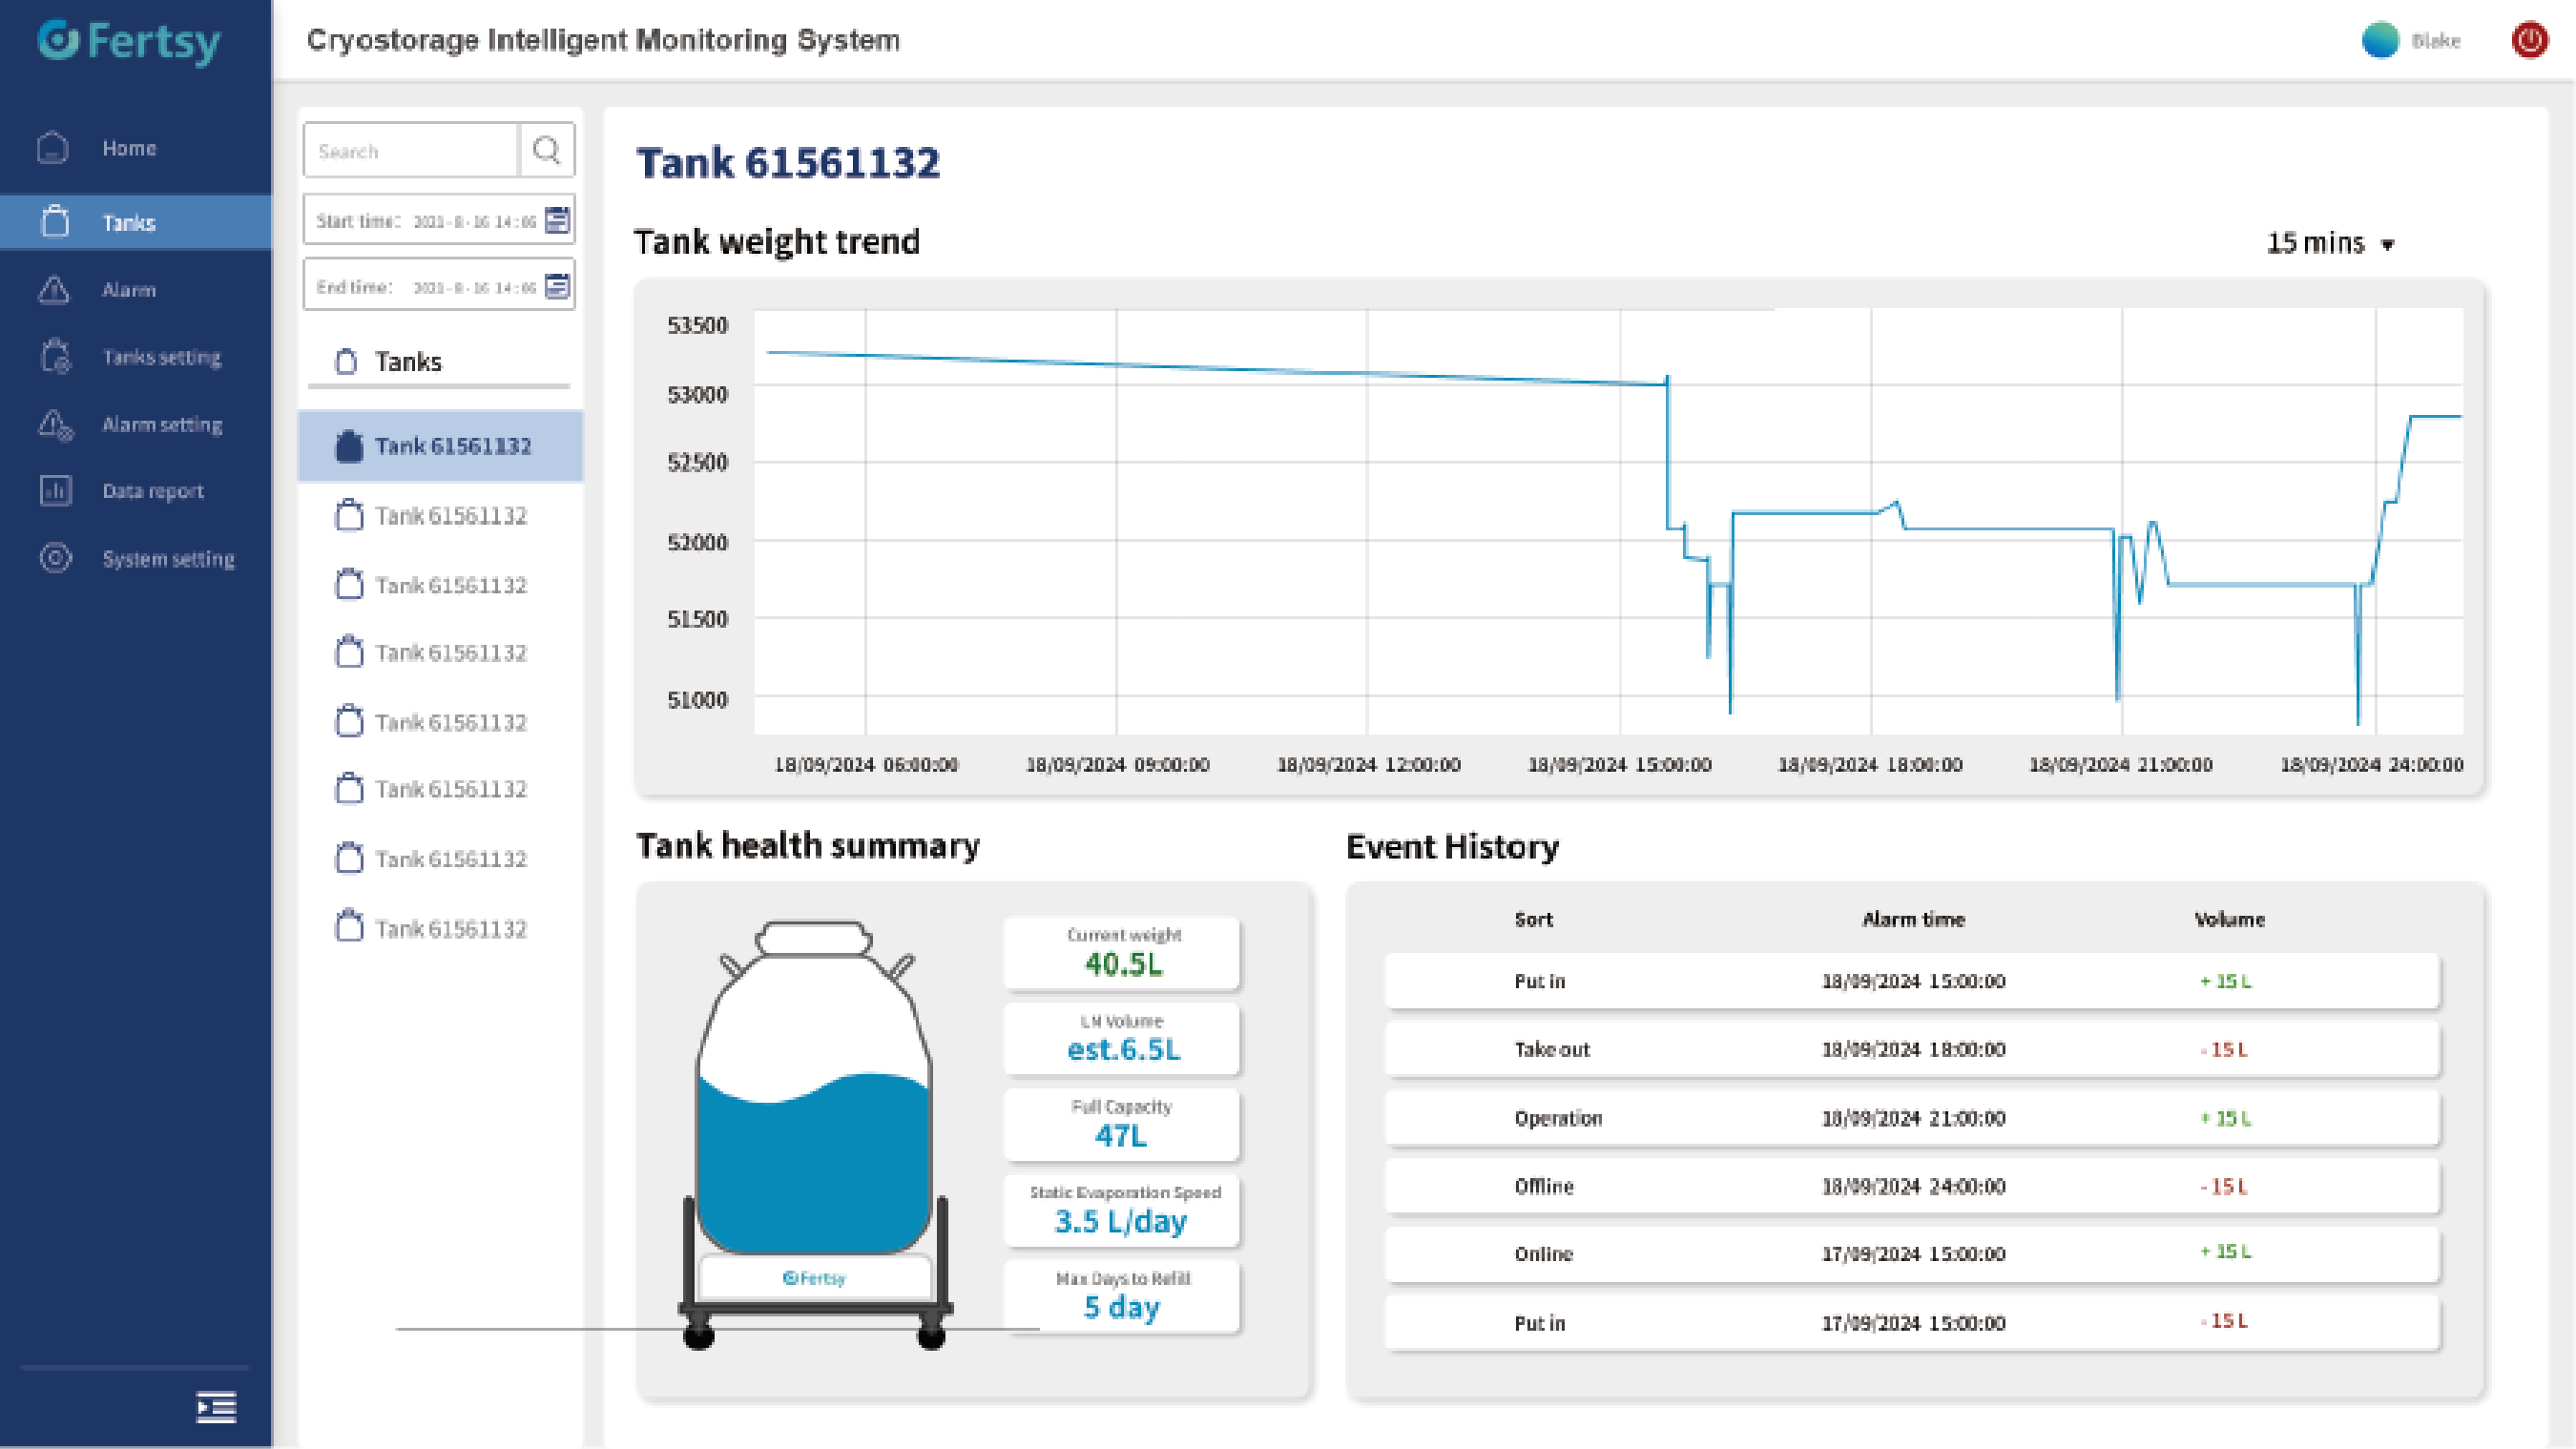Image resolution: width=2576 pixels, height=1449 pixels.
Task: Open the End time calendar icon
Action: (557, 286)
